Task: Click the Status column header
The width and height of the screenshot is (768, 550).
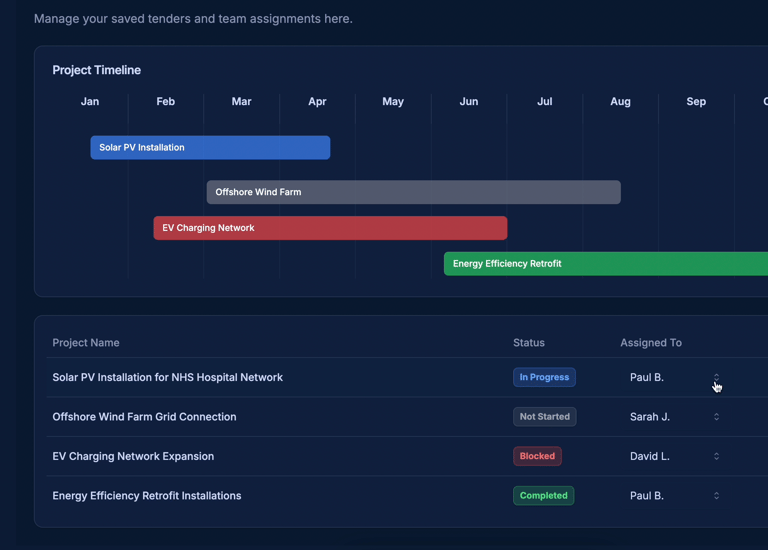Action: coord(528,342)
